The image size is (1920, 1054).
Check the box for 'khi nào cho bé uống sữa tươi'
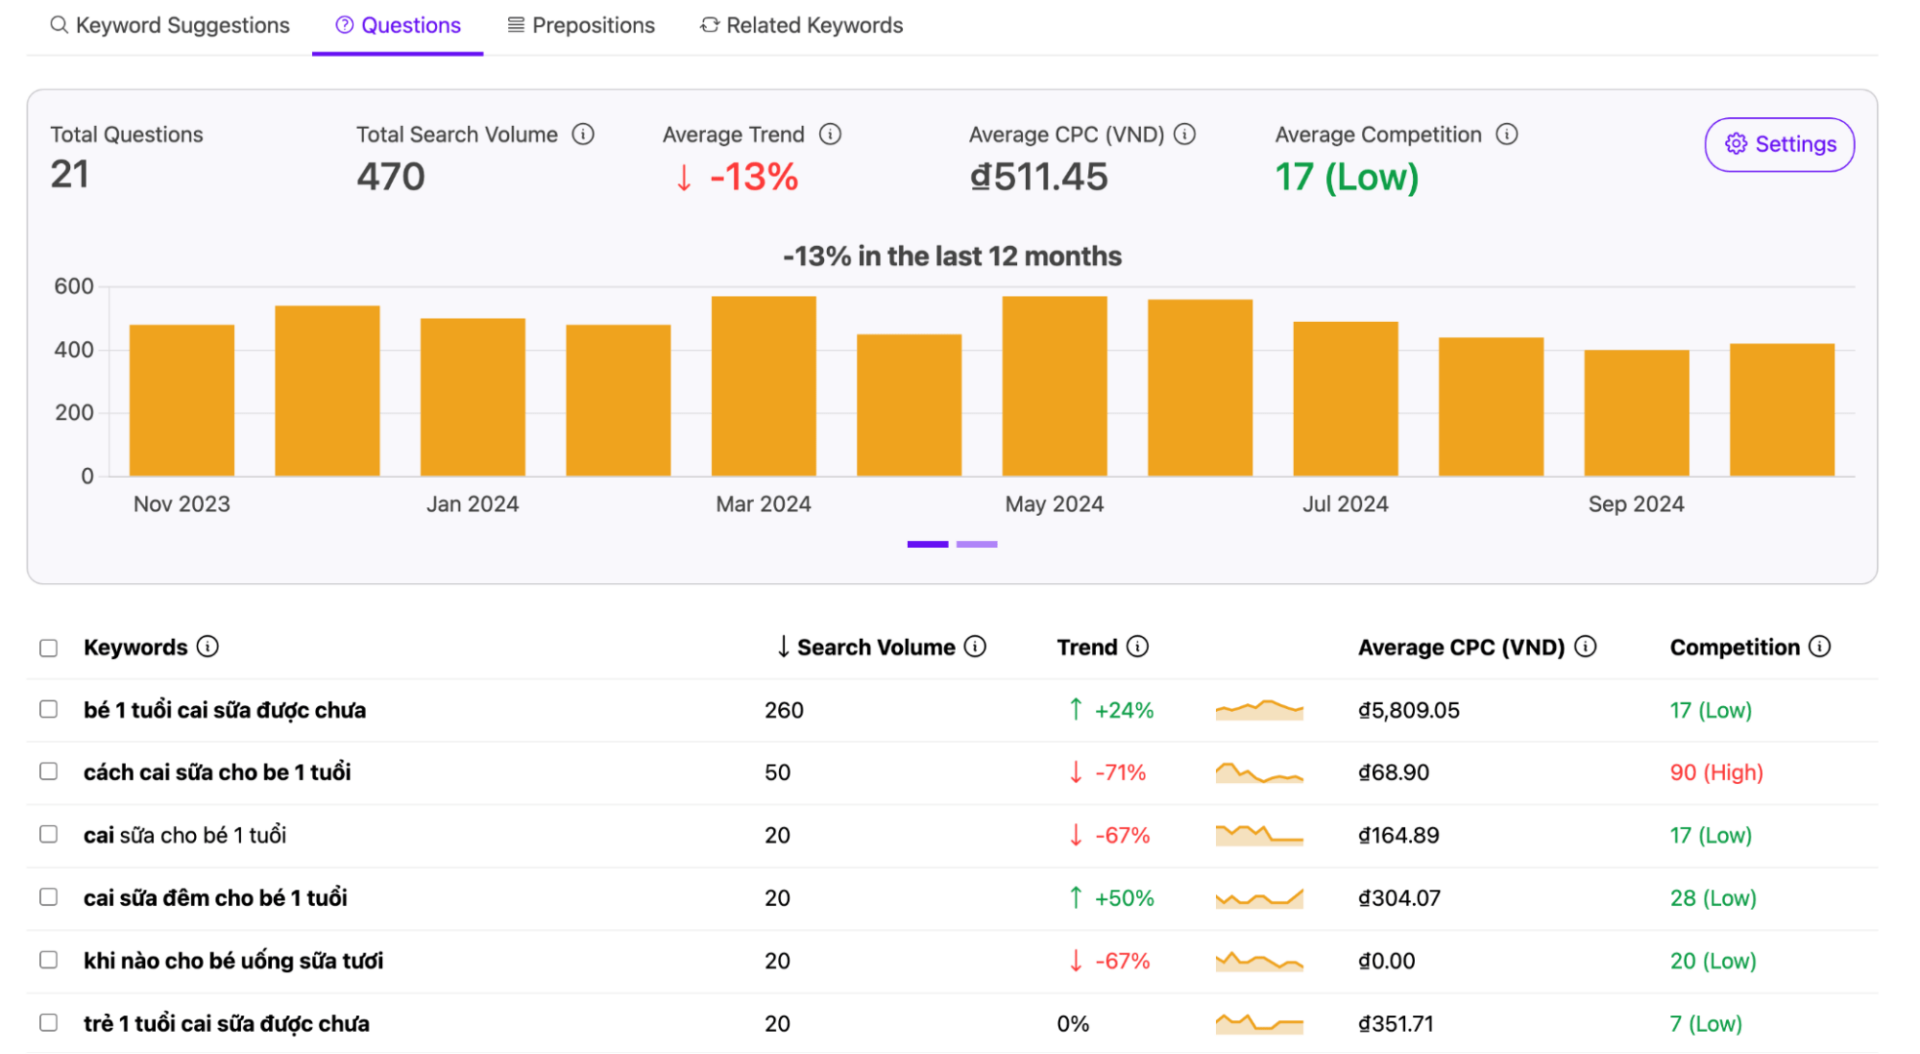[x=48, y=959]
